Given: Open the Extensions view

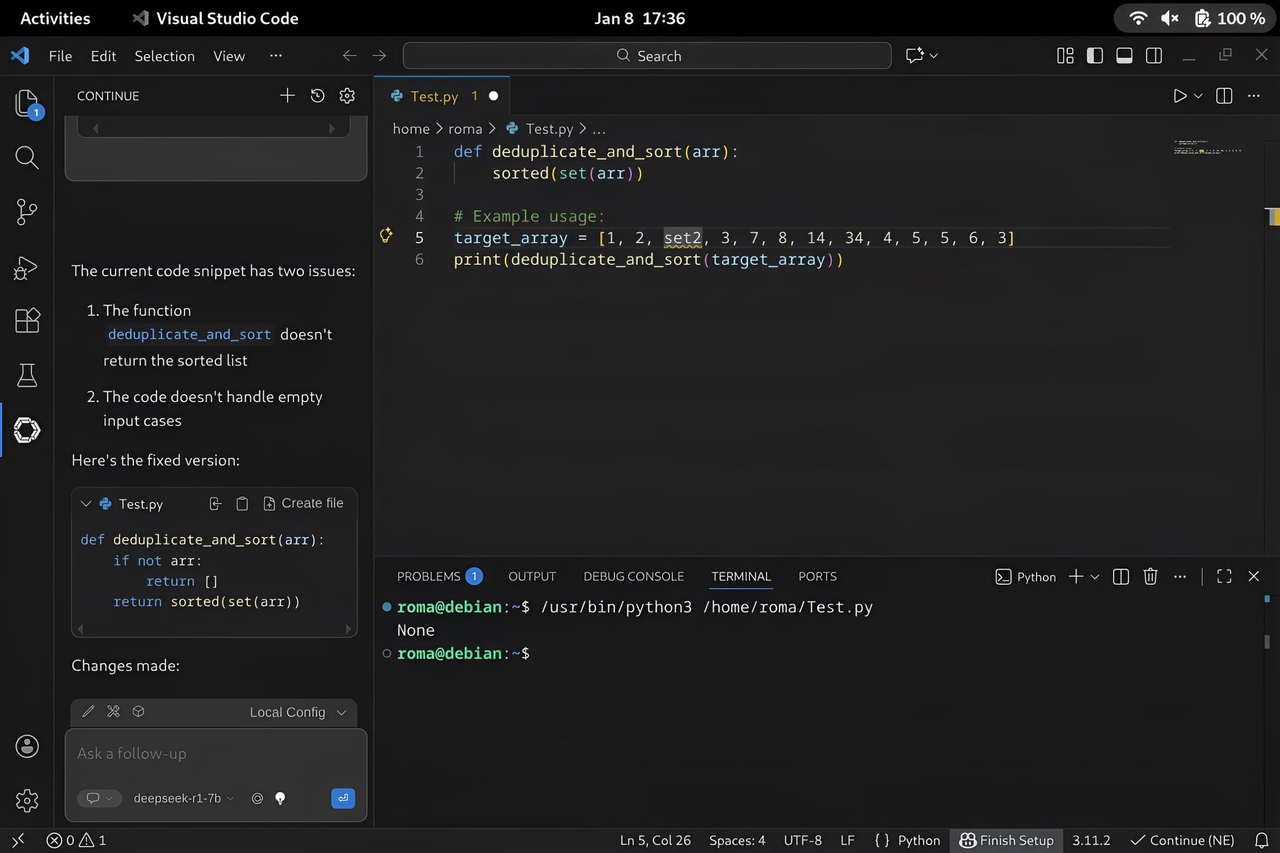Looking at the screenshot, I should click(27, 321).
